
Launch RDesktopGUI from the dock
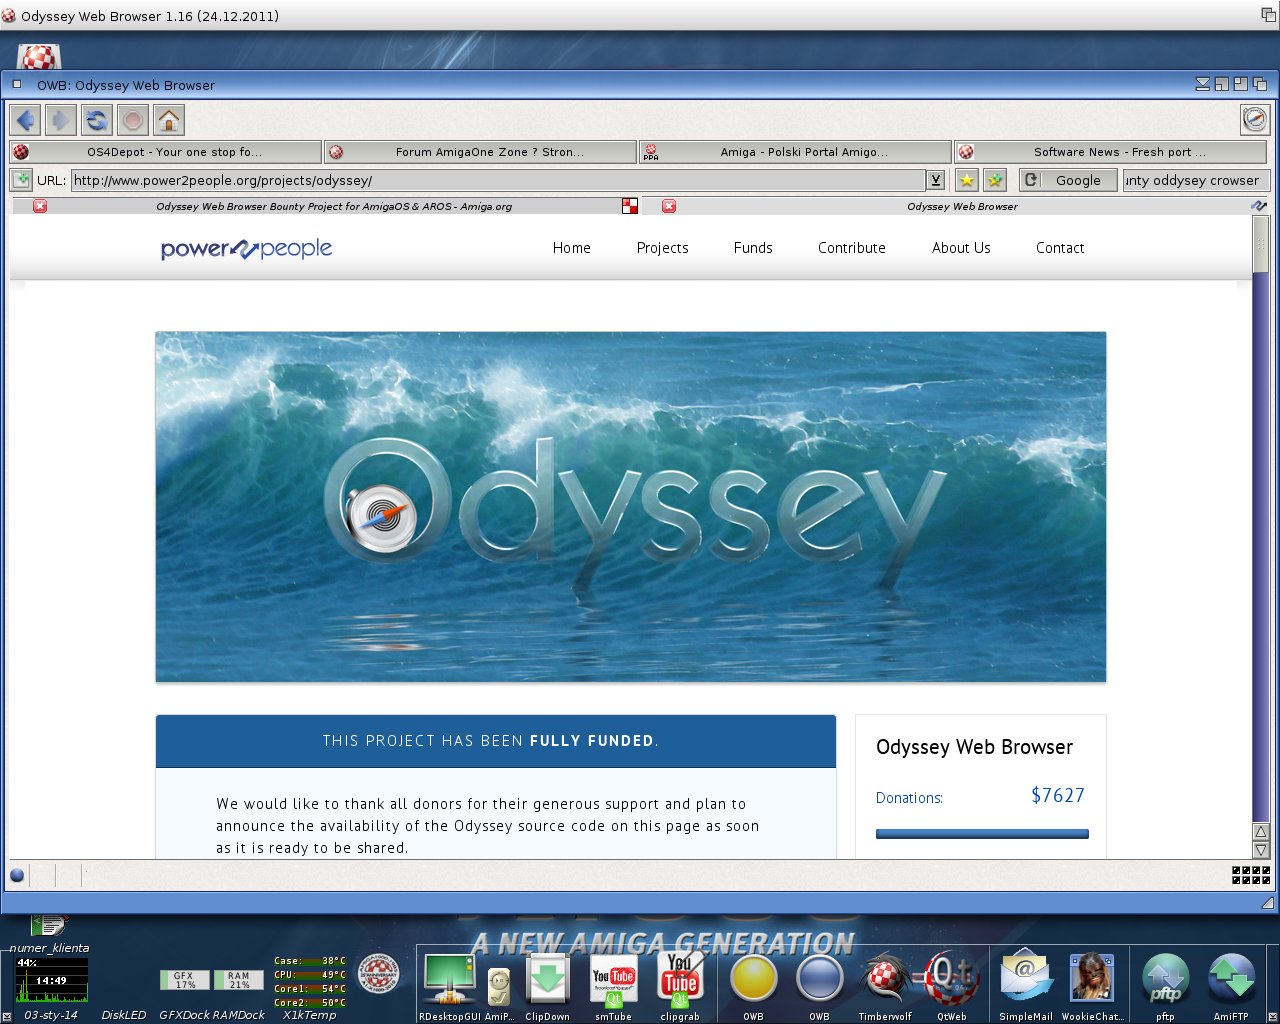point(449,986)
